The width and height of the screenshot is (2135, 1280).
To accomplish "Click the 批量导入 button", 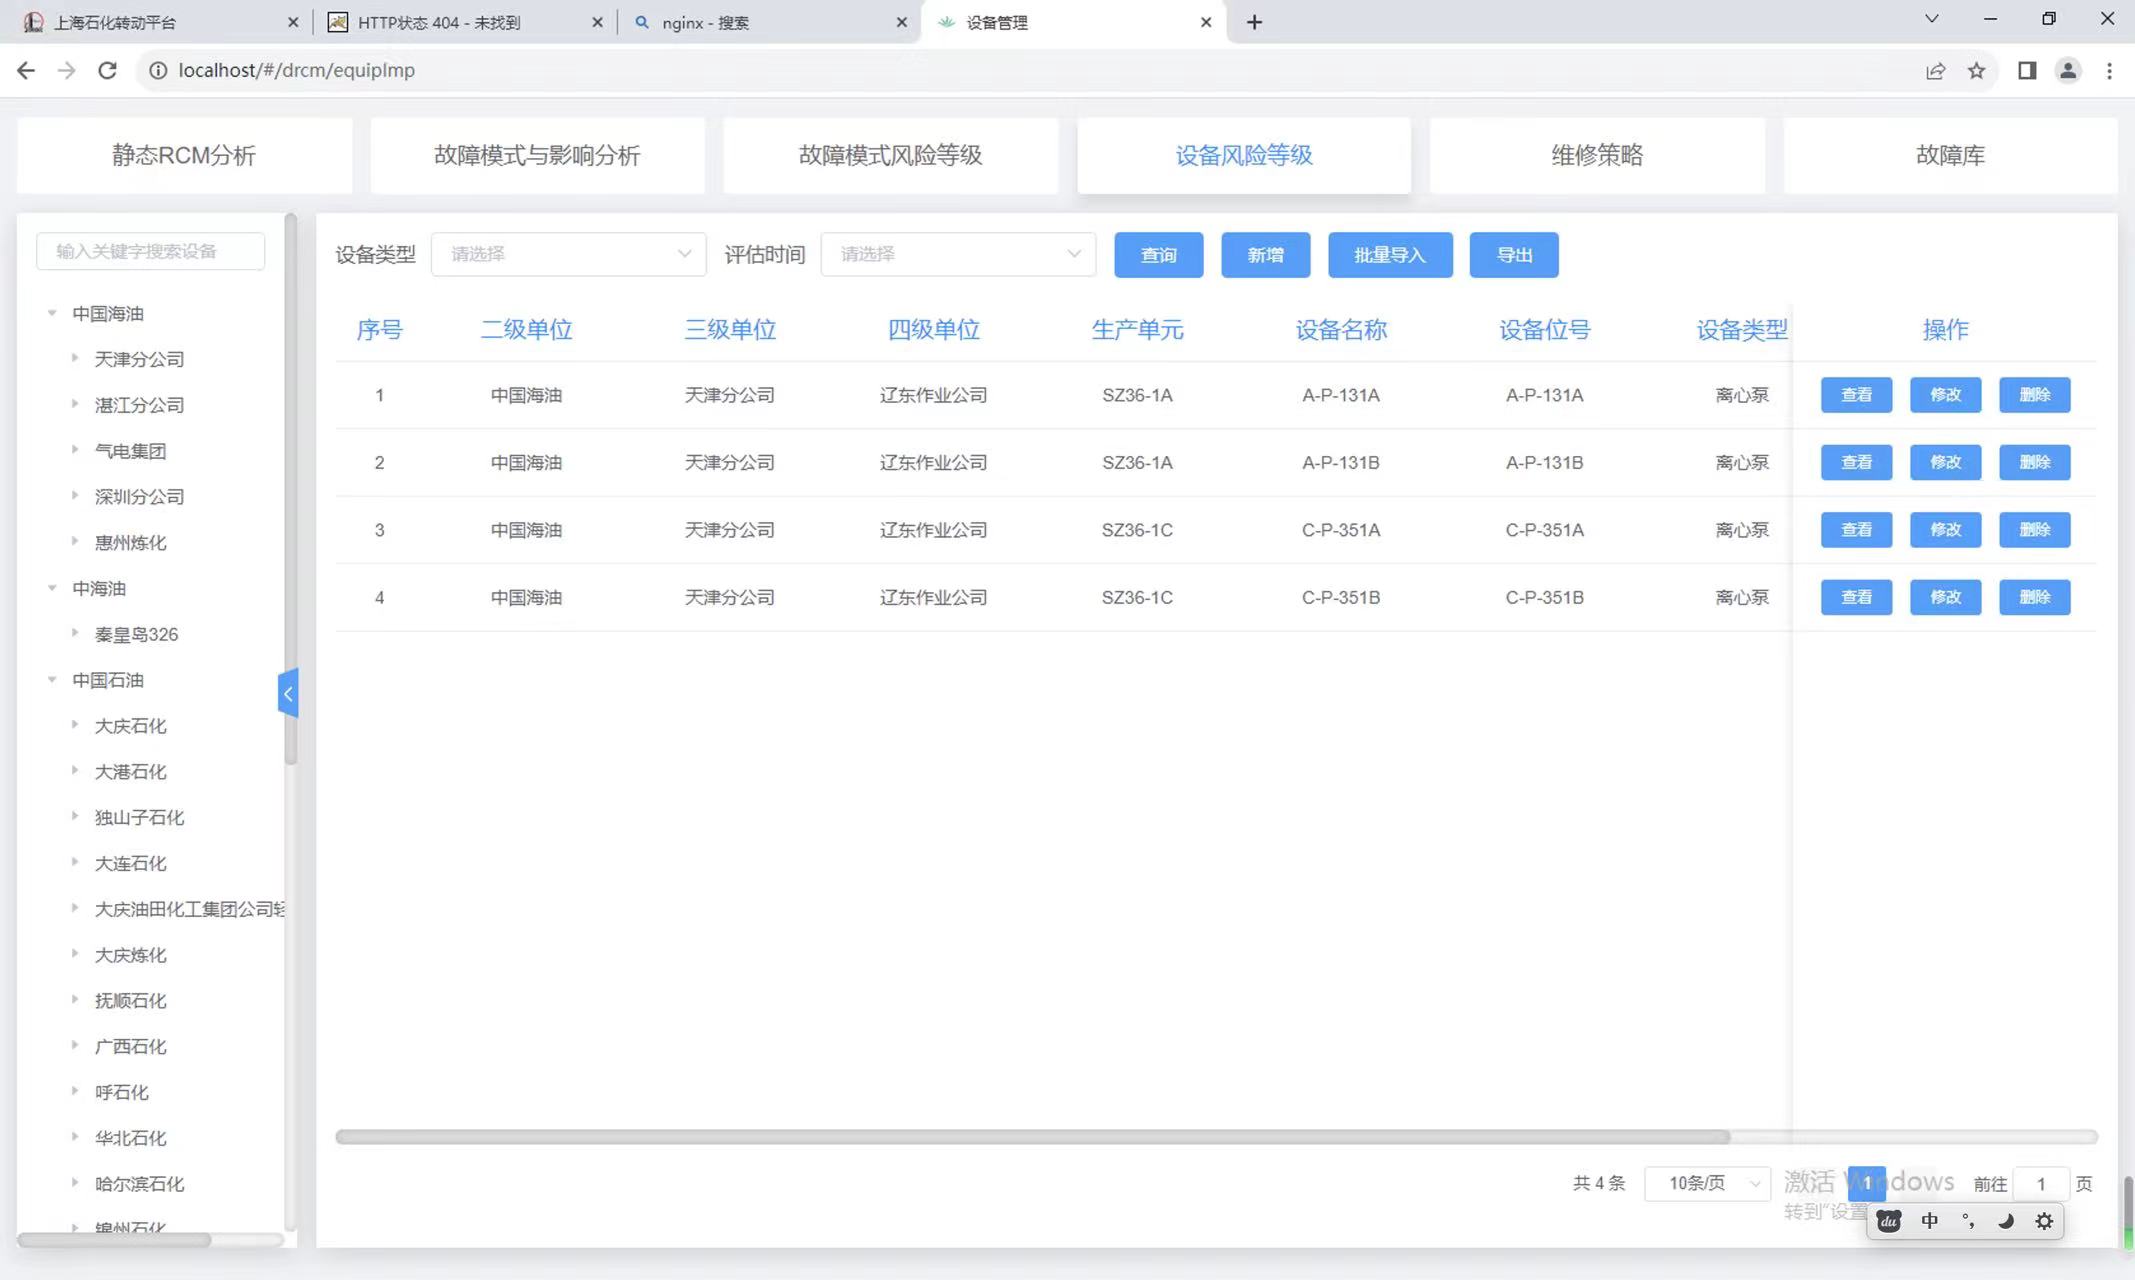I will pos(1390,255).
